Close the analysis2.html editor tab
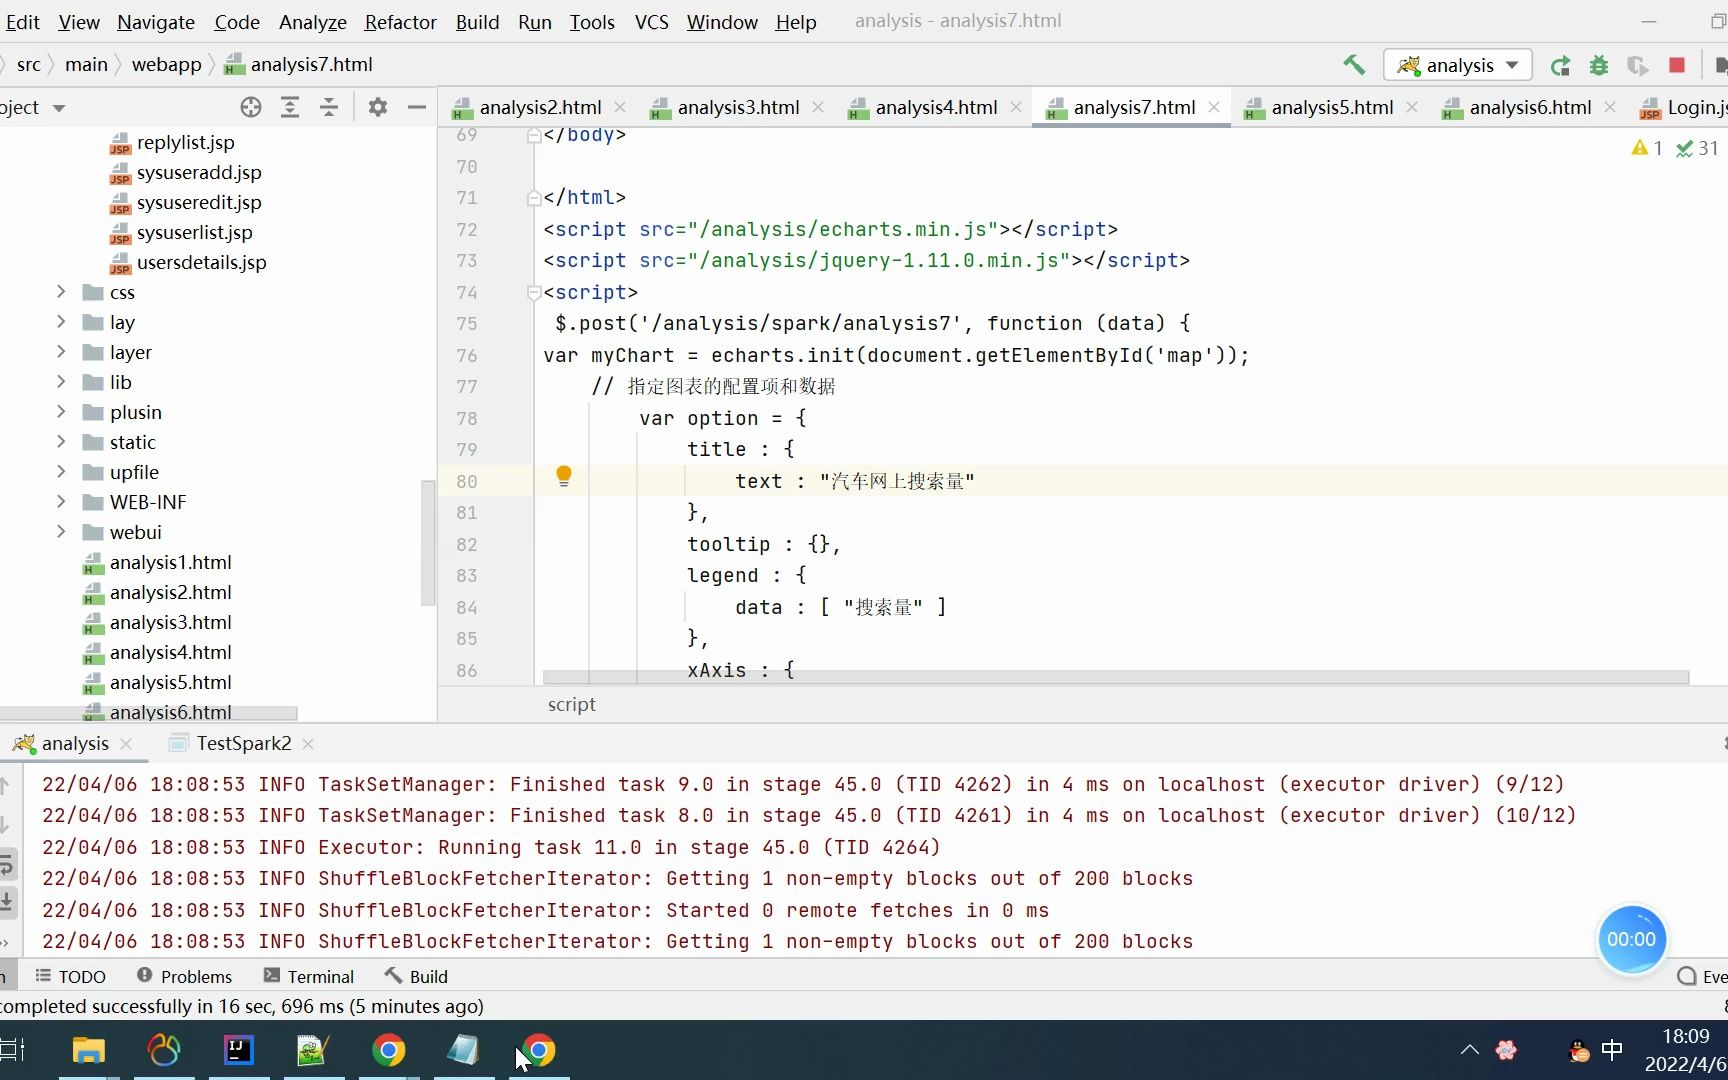The height and width of the screenshot is (1080, 1728). click(620, 107)
